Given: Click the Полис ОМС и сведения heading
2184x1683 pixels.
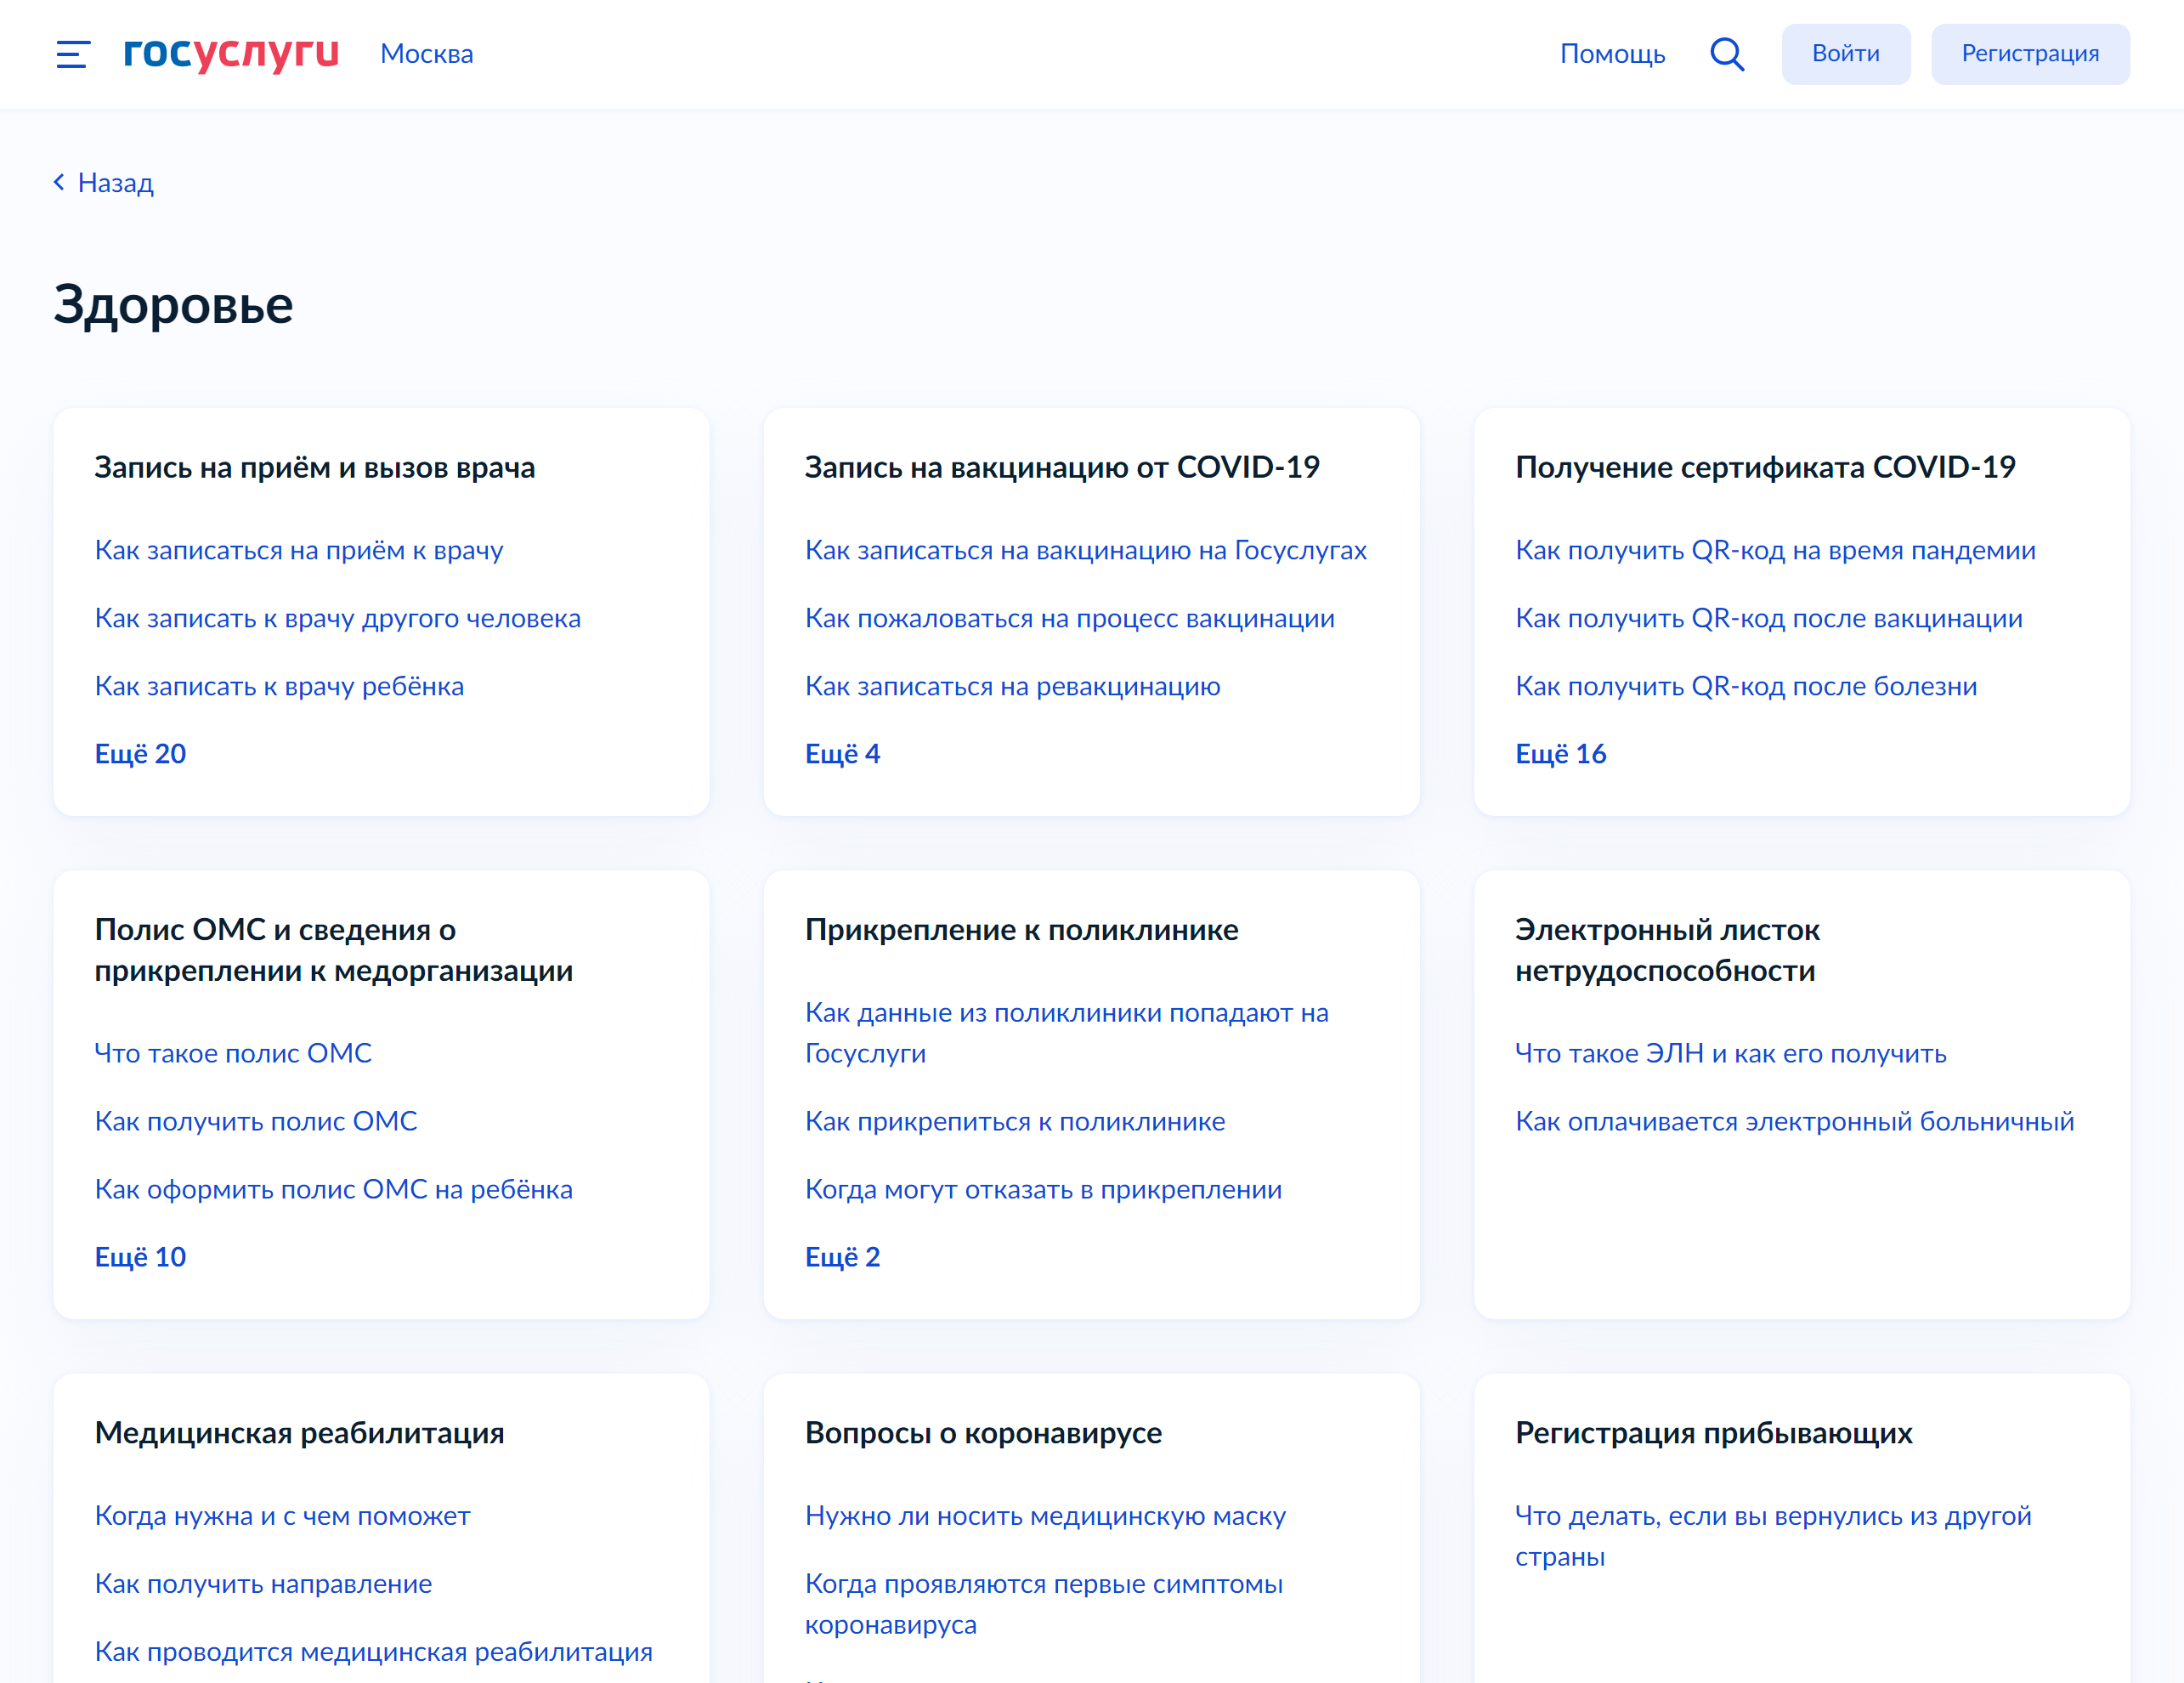Looking at the screenshot, I should [333, 950].
